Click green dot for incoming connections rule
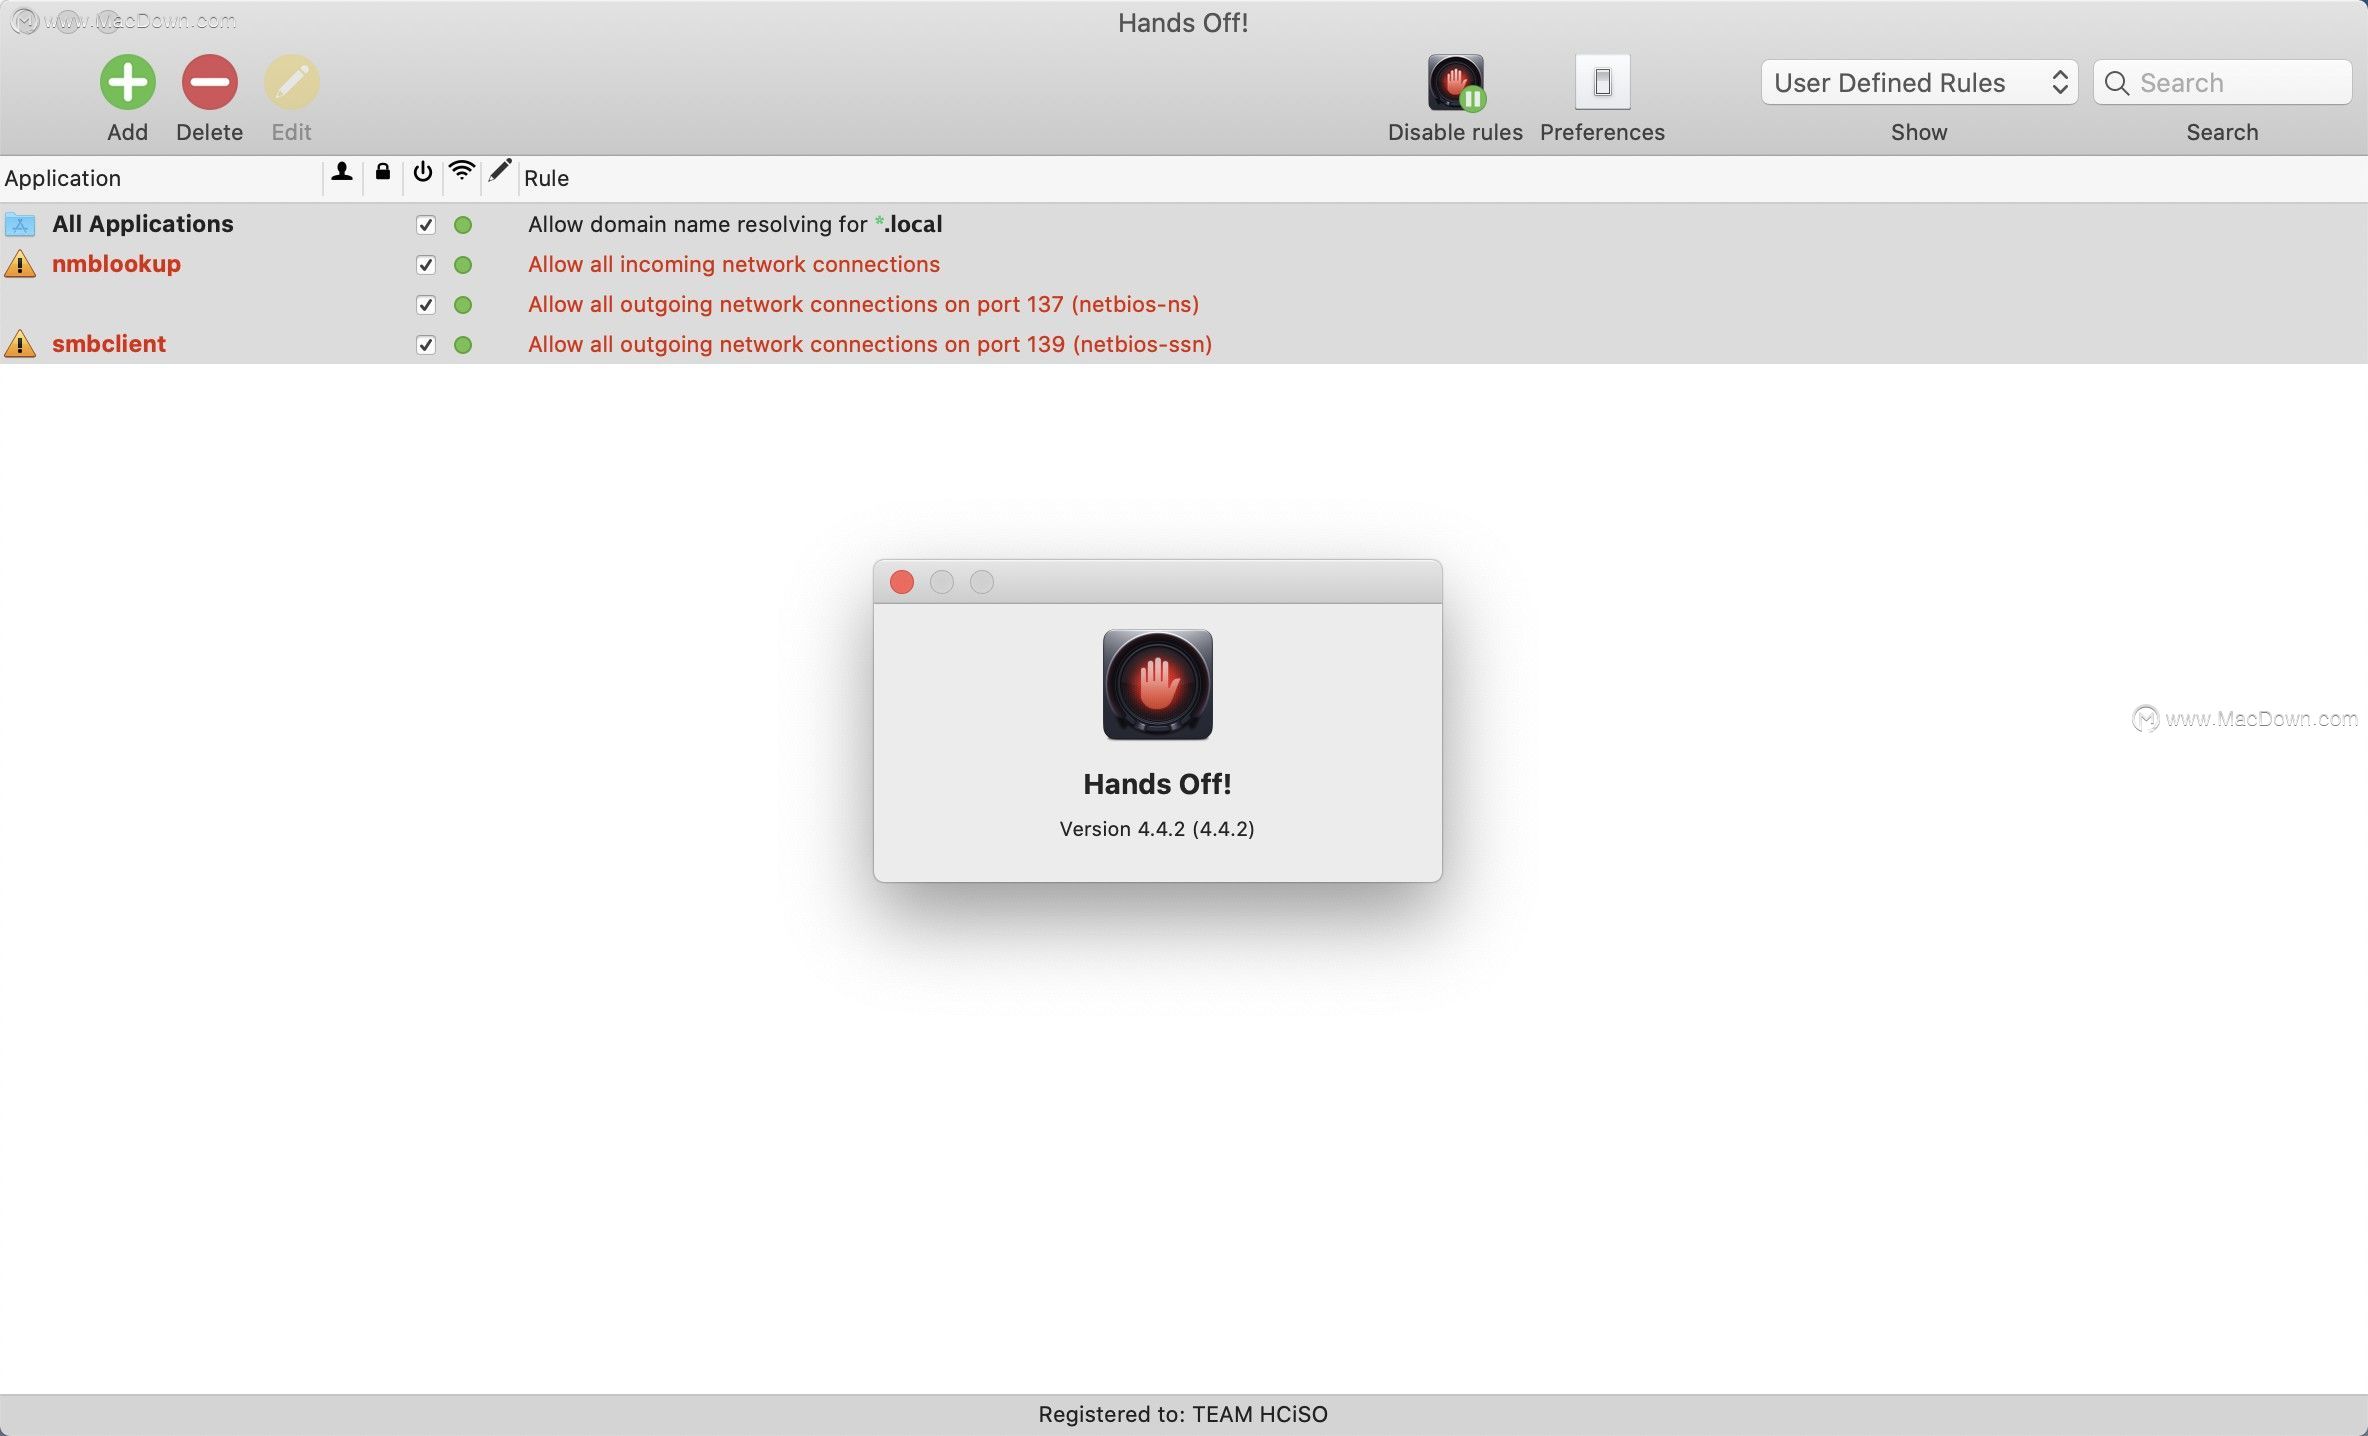Image resolution: width=2368 pixels, height=1436 pixels. click(x=463, y=265)
